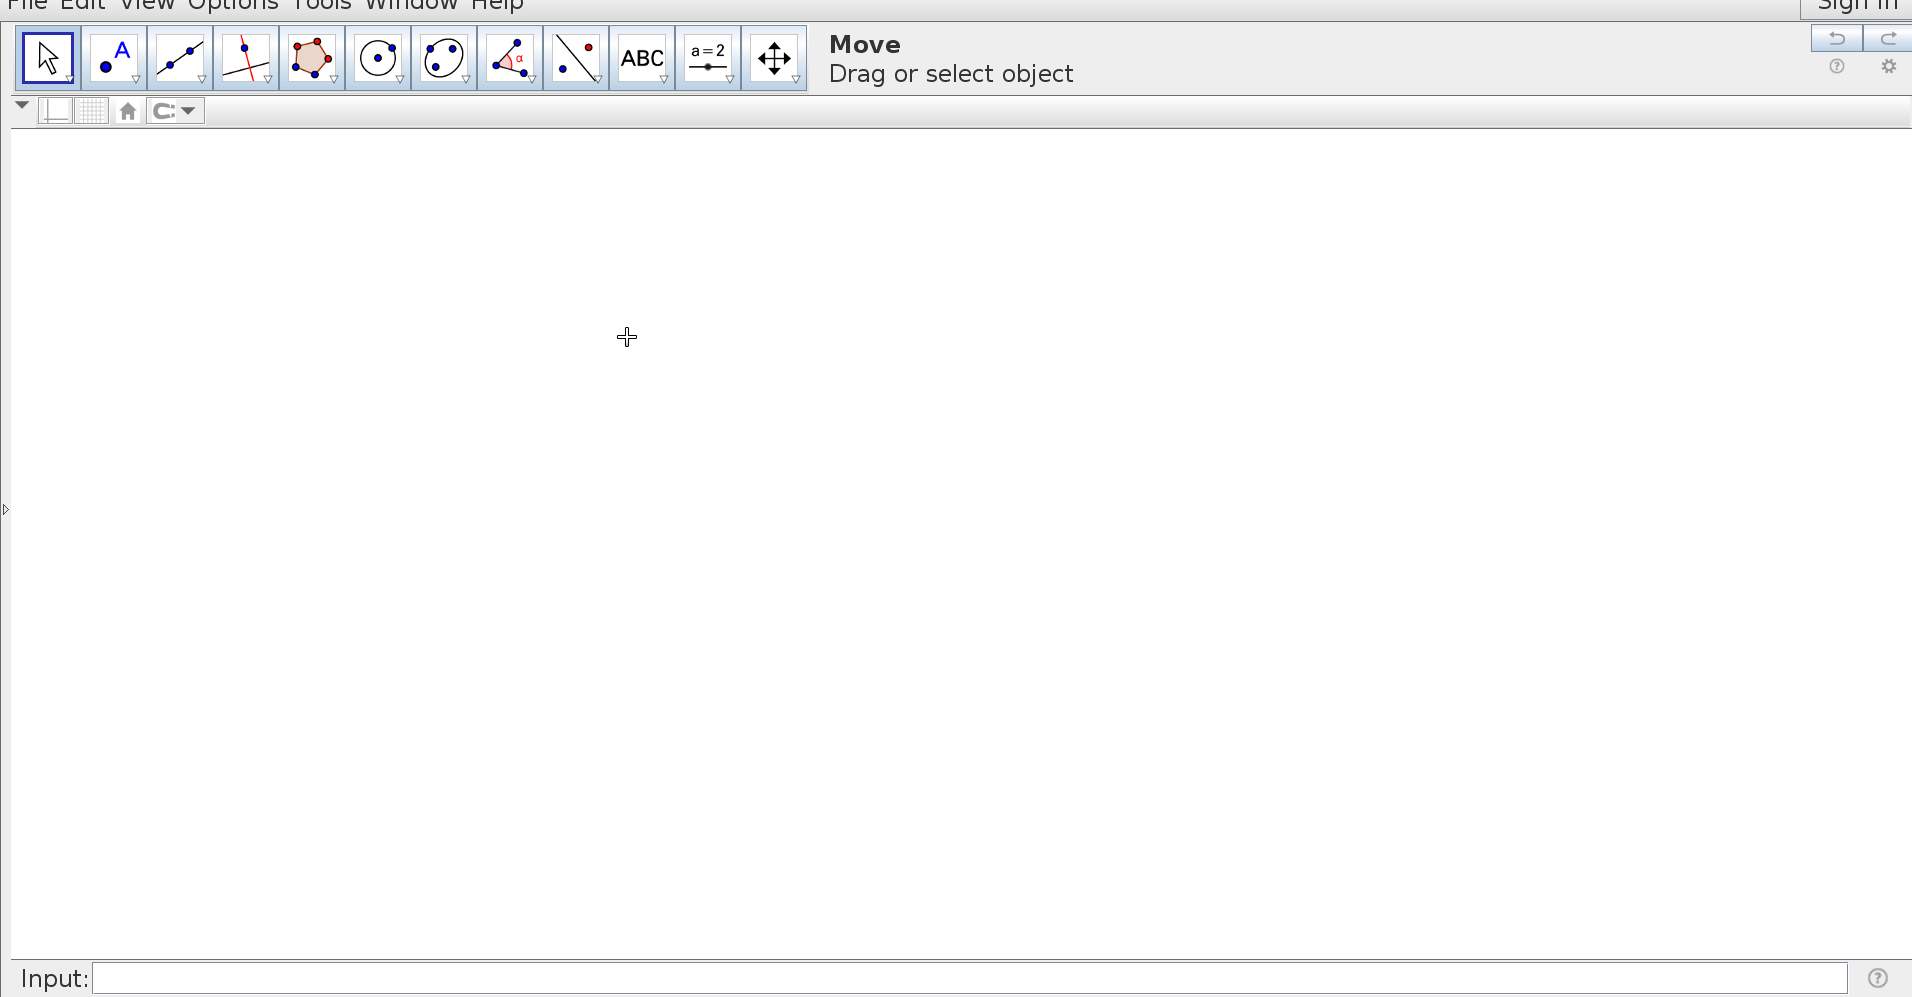1912x997 pixels.
Task: Open the Polygon tool's dropdown triangle
Action: 334,79
